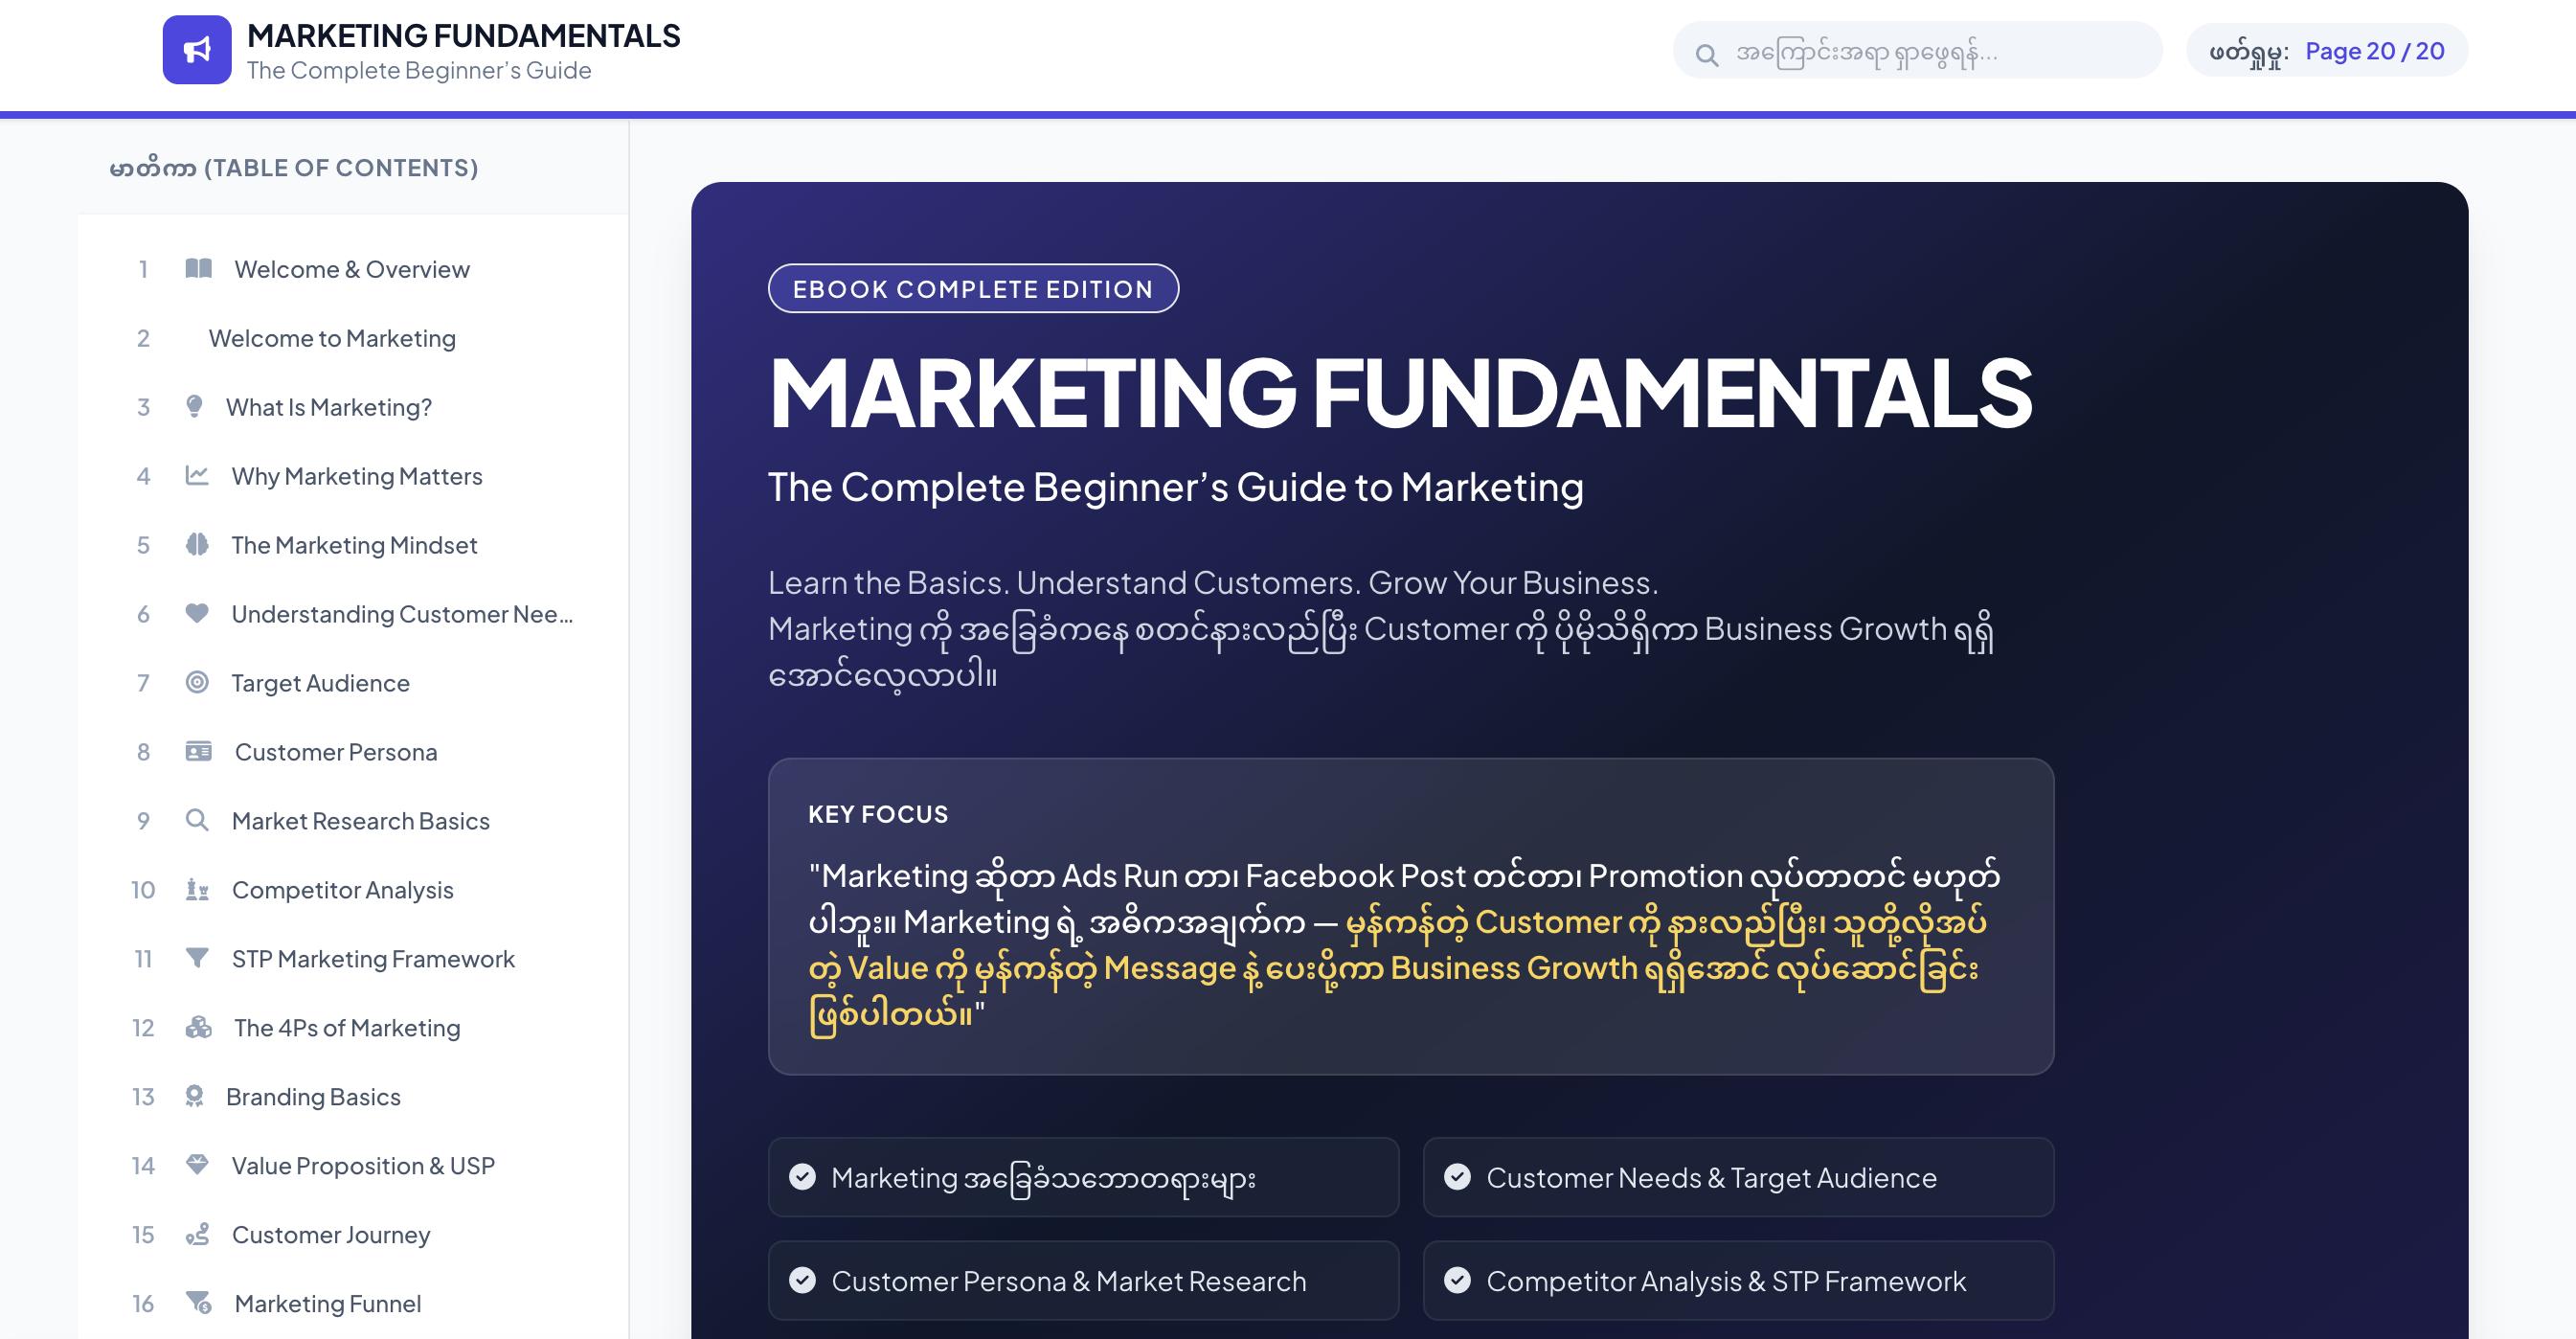The image size is (2576, 1339).
Task: Go to chapter What Is Marketing?
Action: click(x=353, y=407)
